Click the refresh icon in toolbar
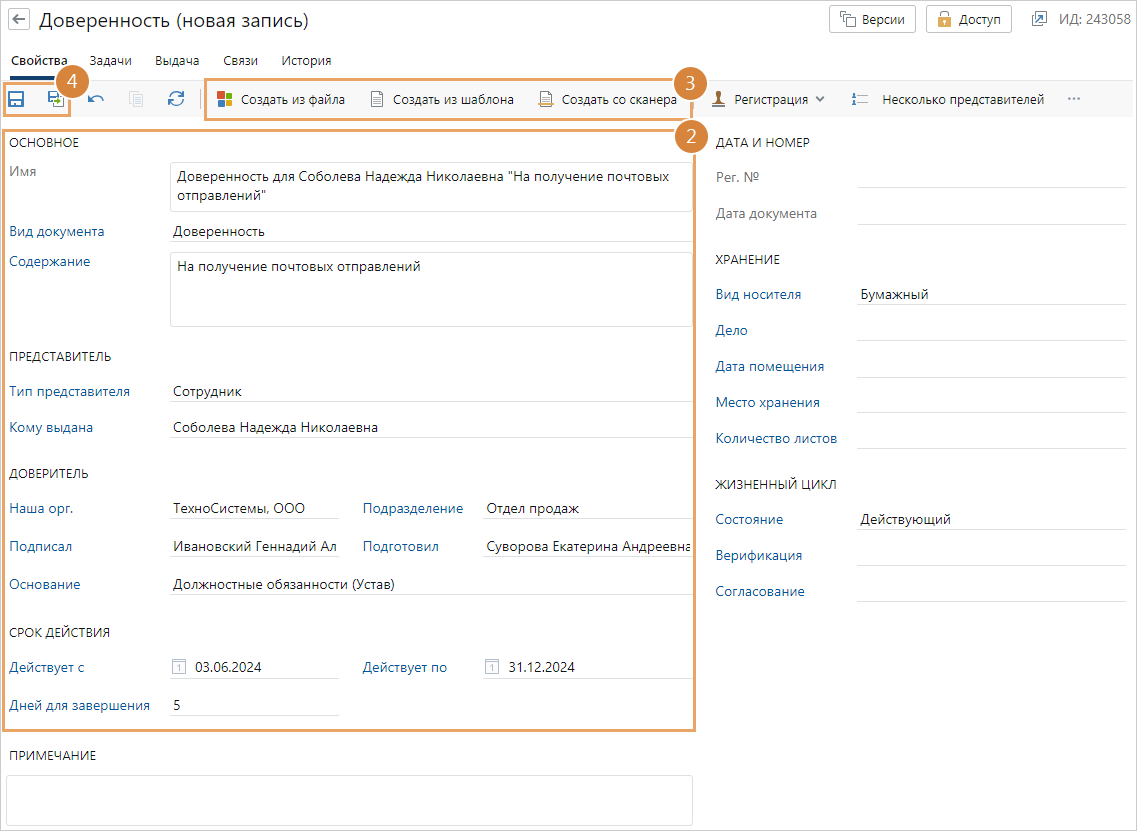 coord(176,99)
